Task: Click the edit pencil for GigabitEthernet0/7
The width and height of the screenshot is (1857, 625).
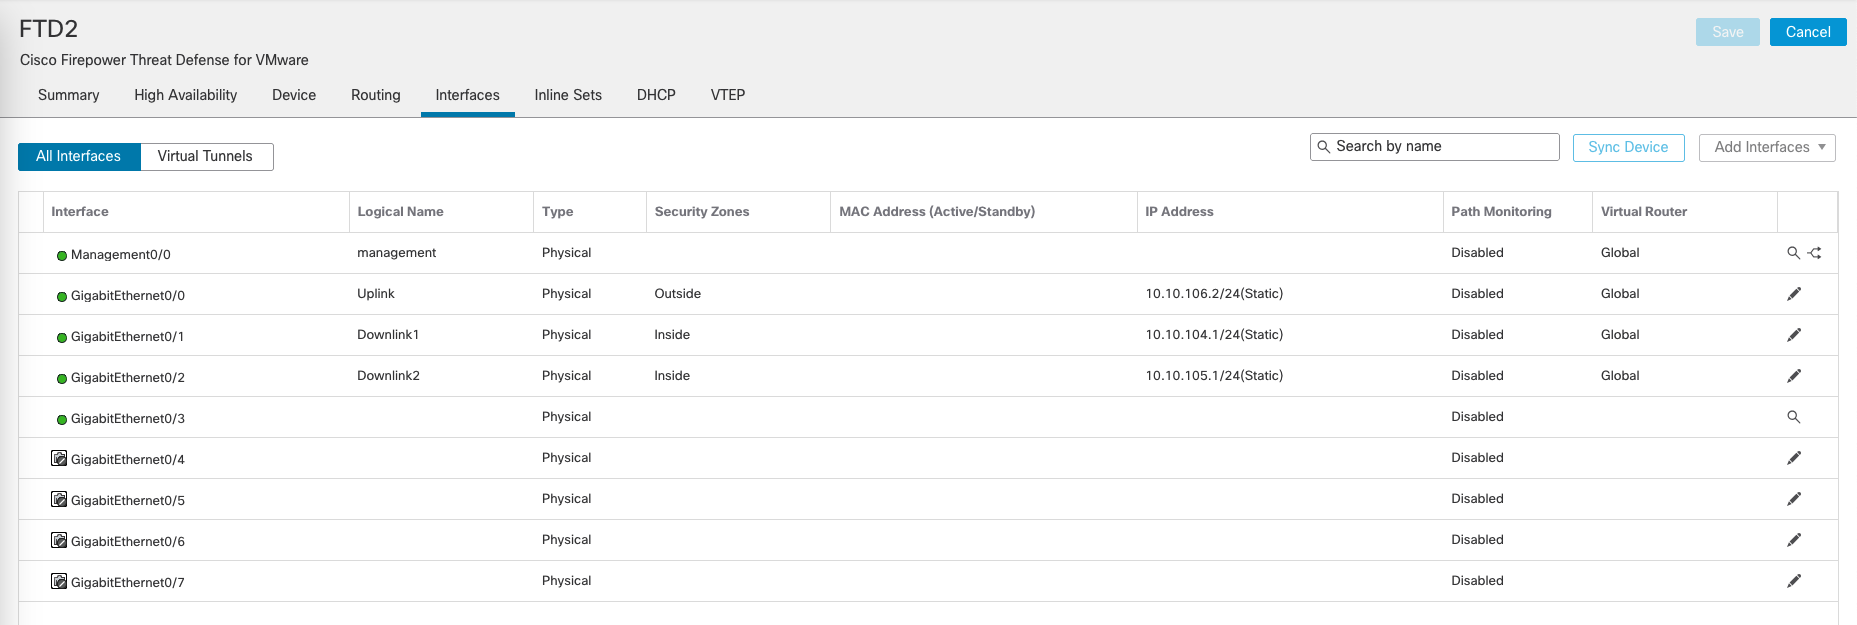Action: (x=1793, y=581)
